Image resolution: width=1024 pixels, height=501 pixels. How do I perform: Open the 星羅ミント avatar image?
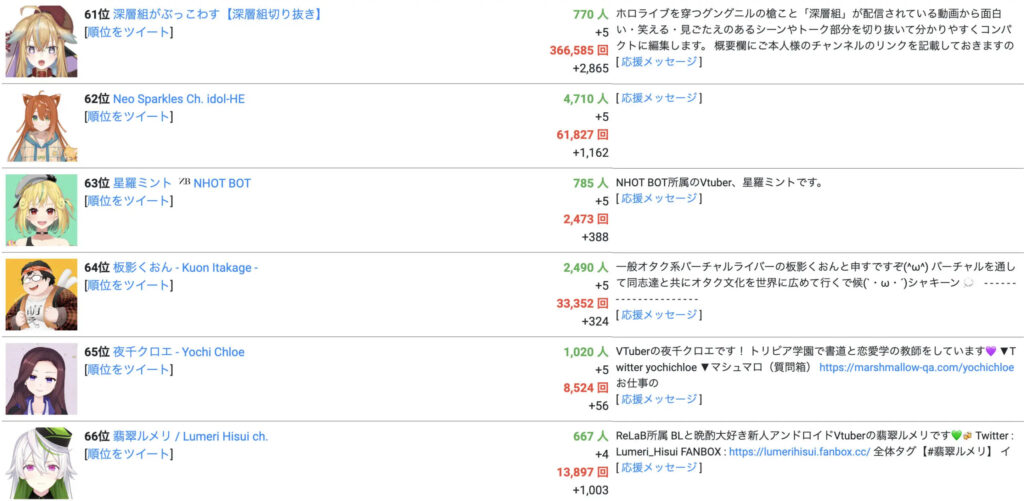pyautogui.click(x=41, y=210)
